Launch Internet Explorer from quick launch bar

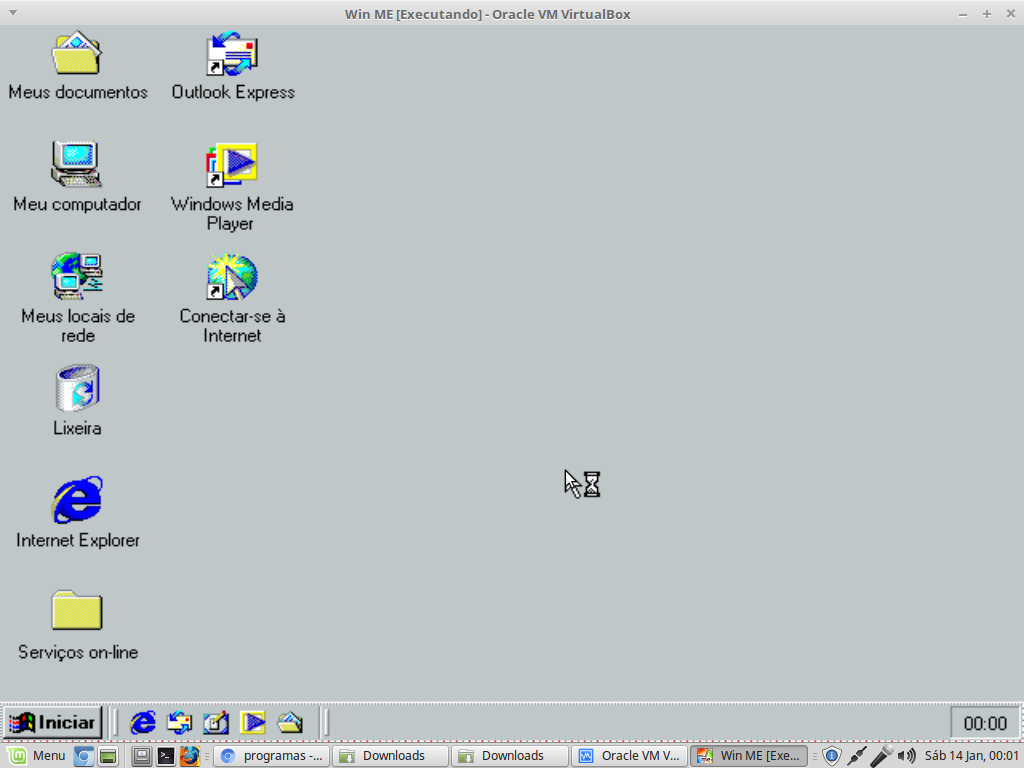[142, 723]
